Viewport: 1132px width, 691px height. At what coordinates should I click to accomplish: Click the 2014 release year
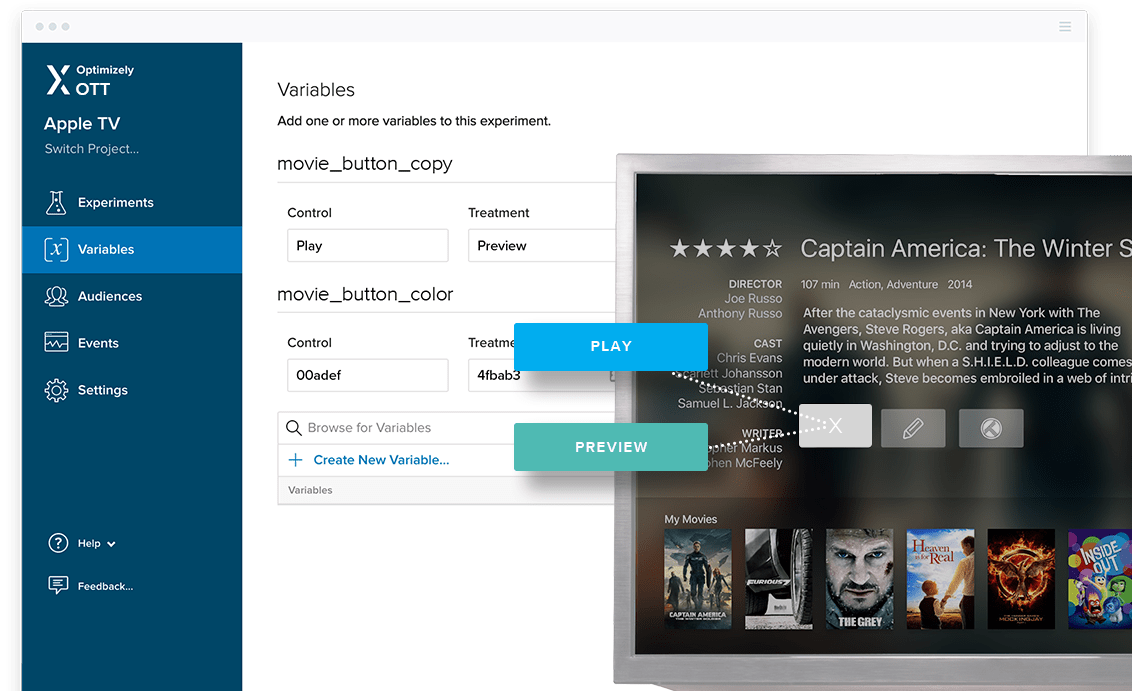point(960,284)
